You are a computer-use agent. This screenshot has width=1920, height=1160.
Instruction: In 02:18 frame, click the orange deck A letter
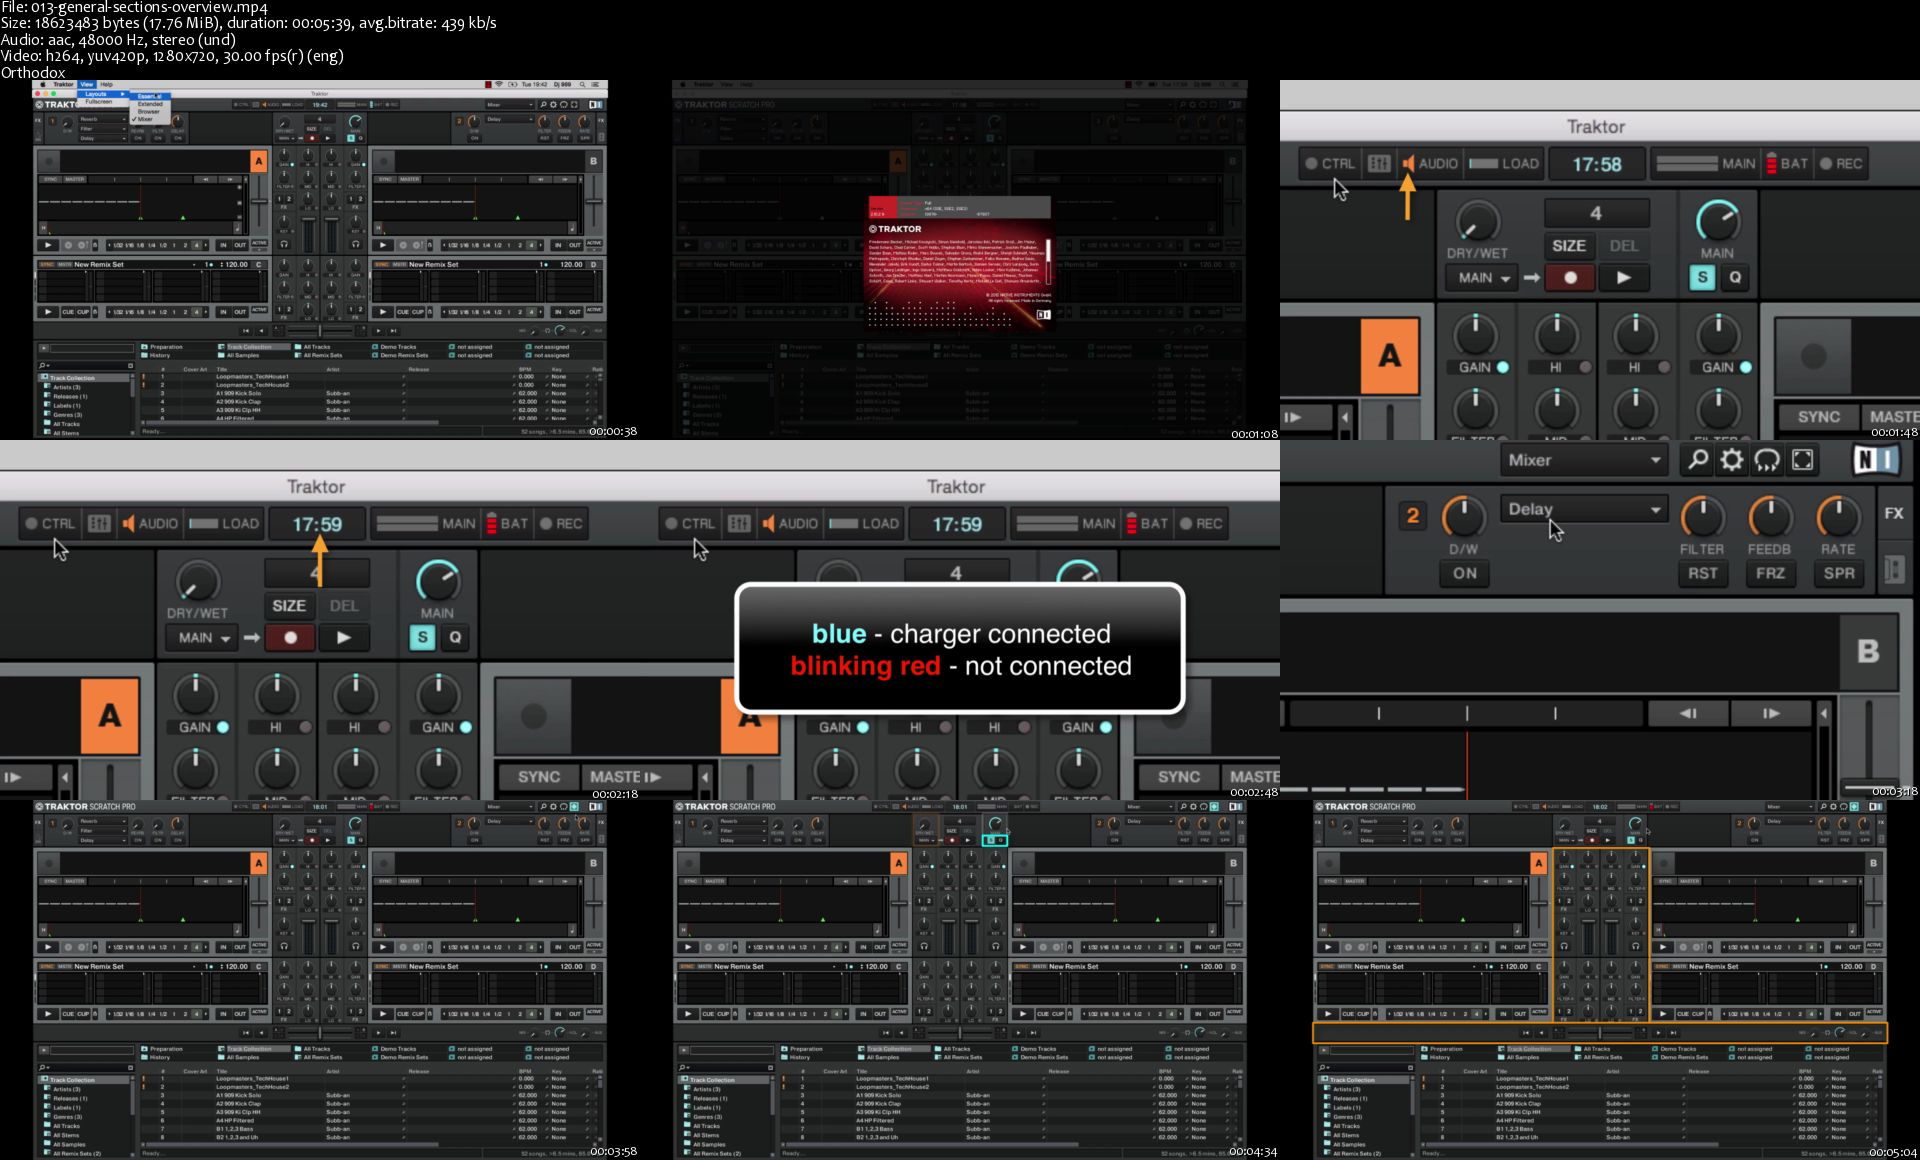109,716
